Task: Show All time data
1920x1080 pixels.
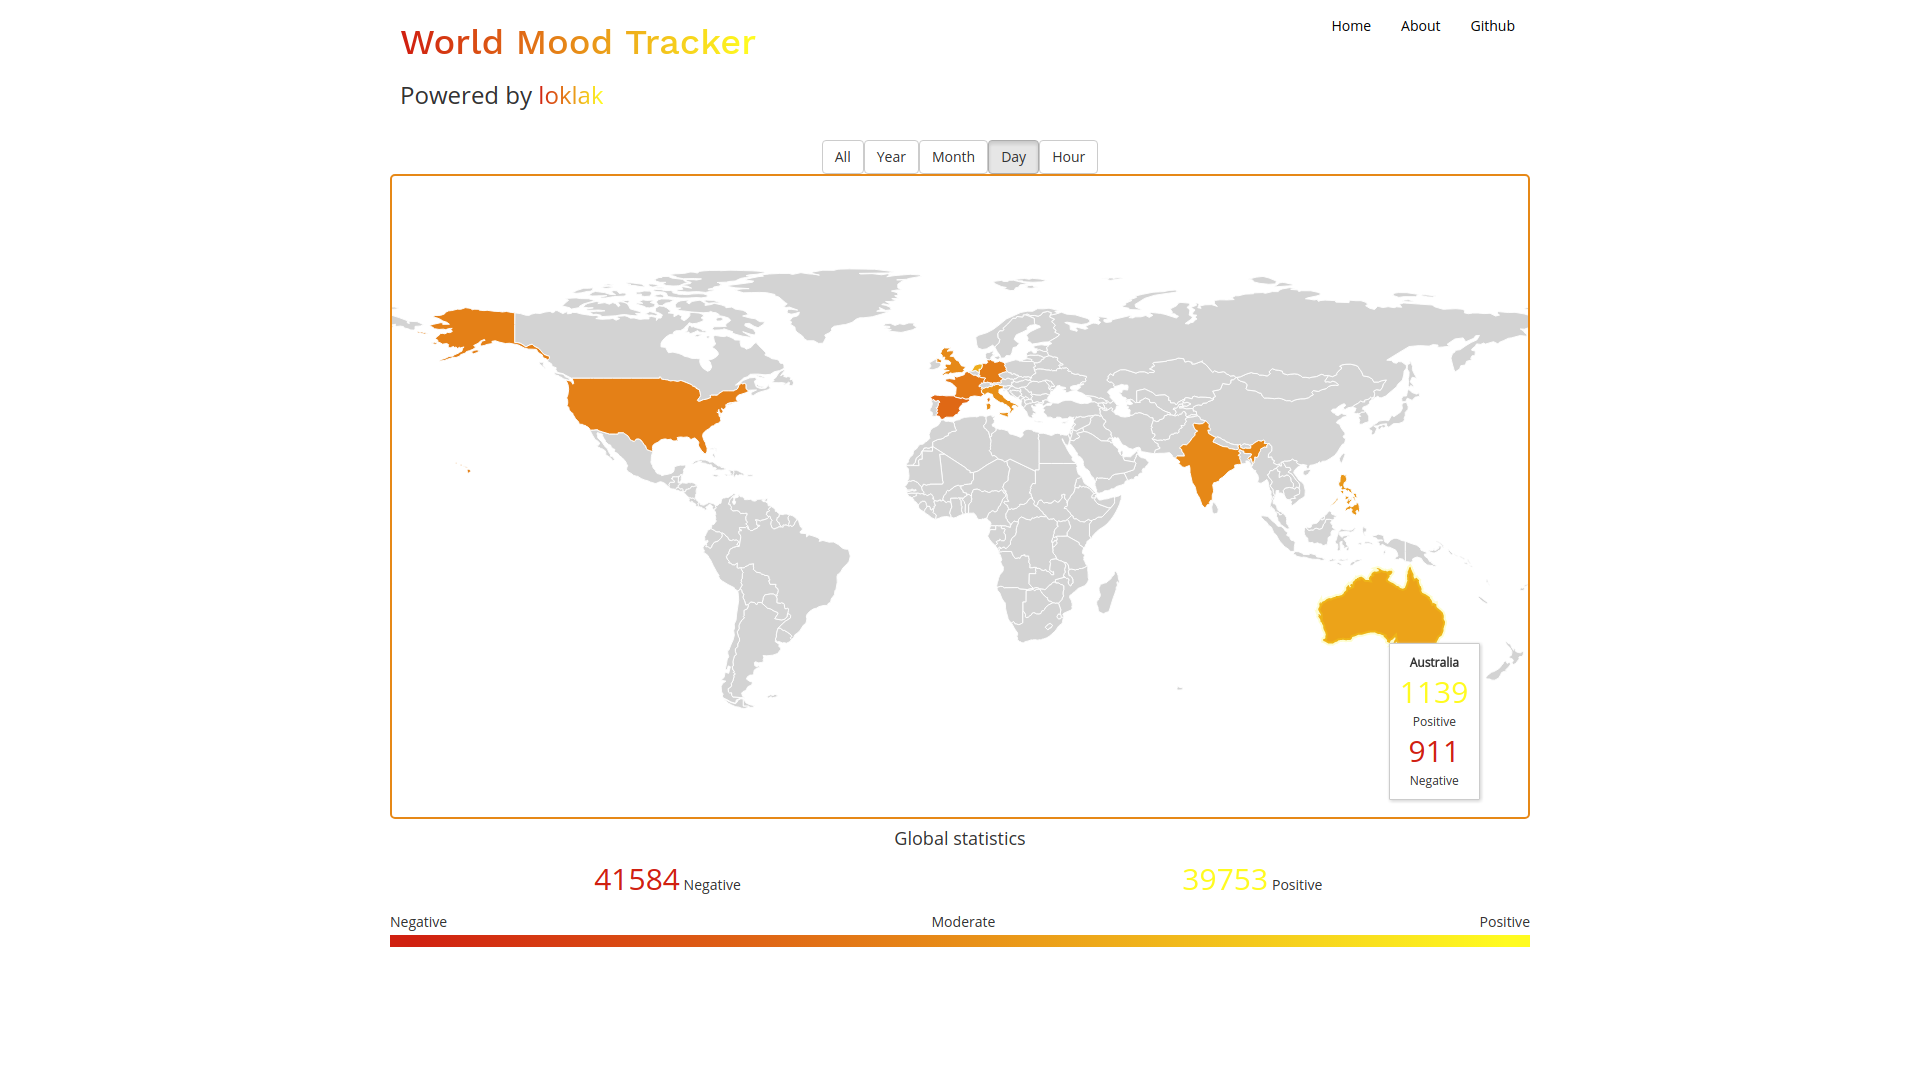Action: coord(842,157)
